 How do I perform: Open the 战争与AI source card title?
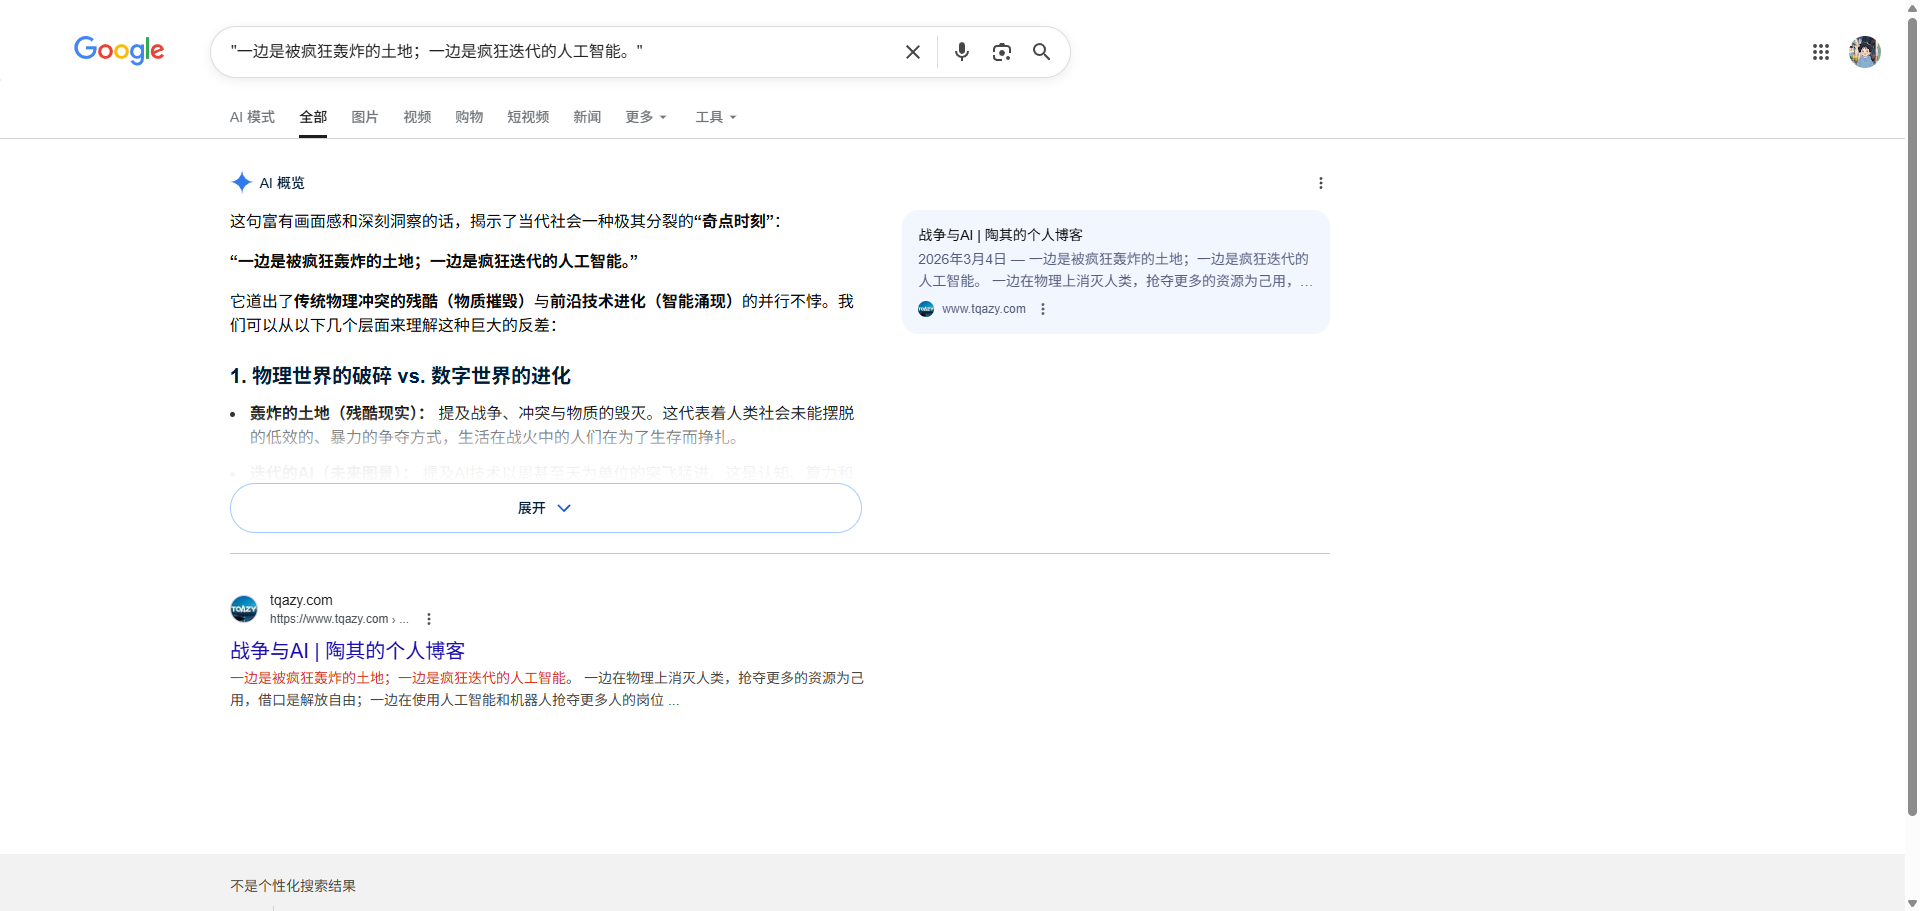tap(1000, 235)
